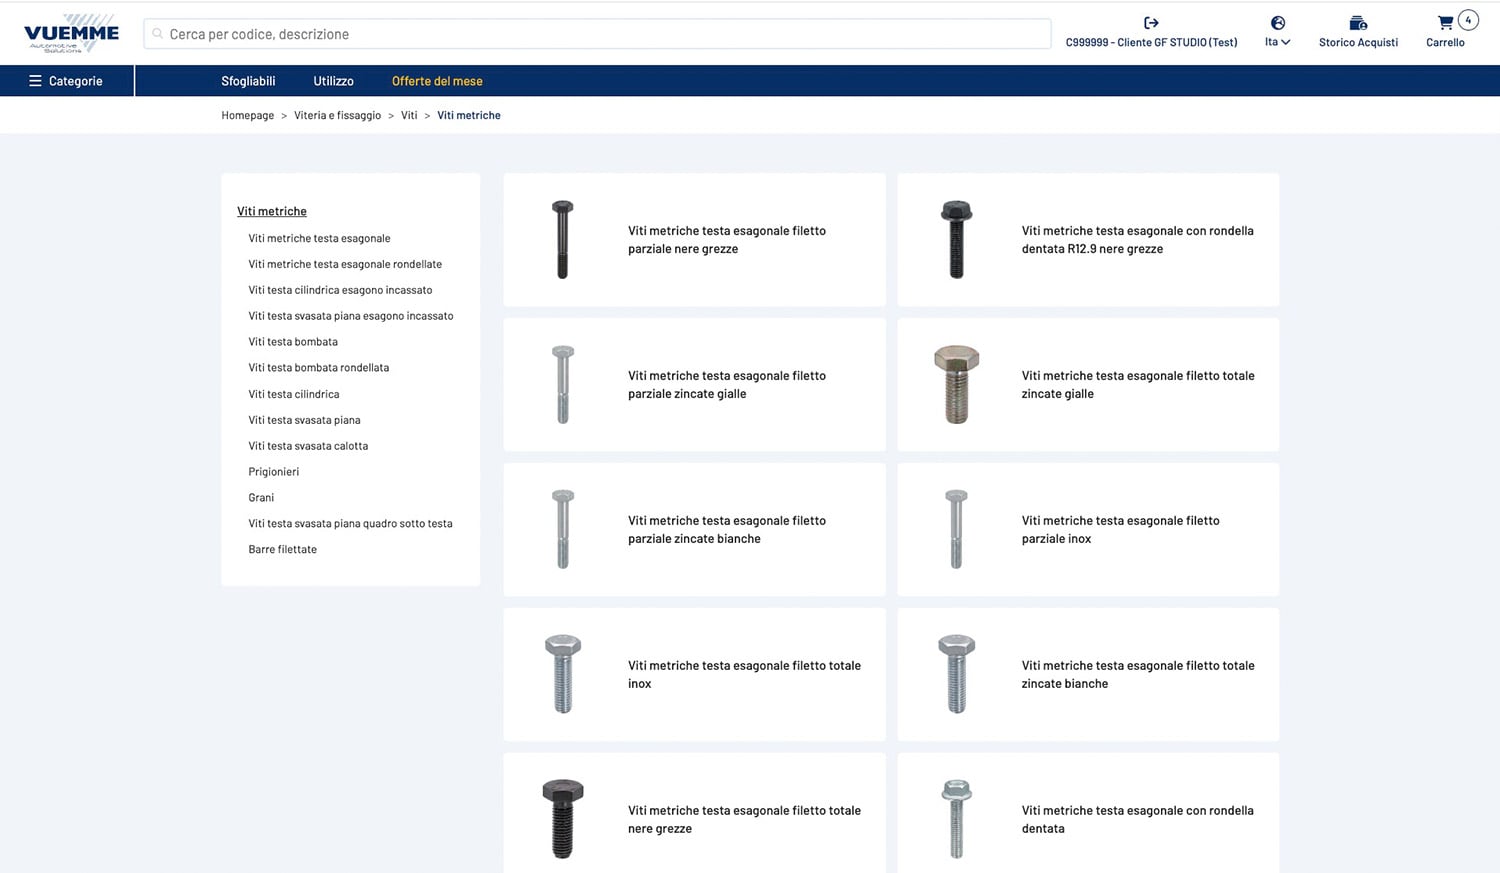Viewport: 1500px width, 873px height.
Task: Open Barre filettate category
Action: 282,550
